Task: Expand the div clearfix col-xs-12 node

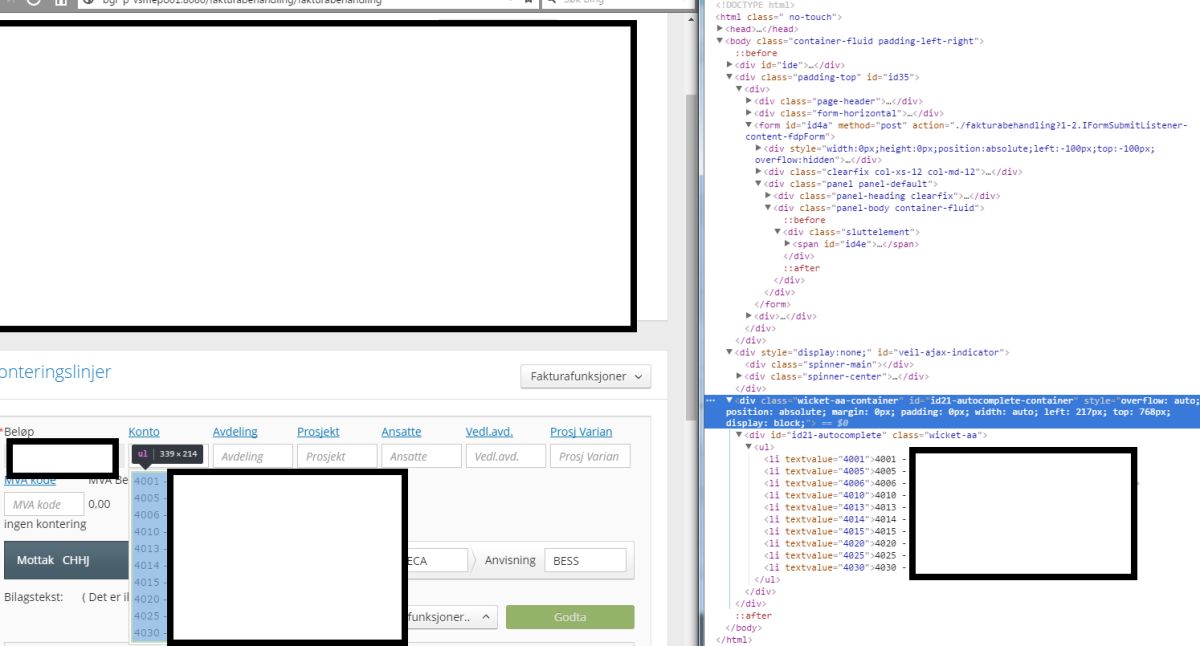Action: tap(759, 172)
